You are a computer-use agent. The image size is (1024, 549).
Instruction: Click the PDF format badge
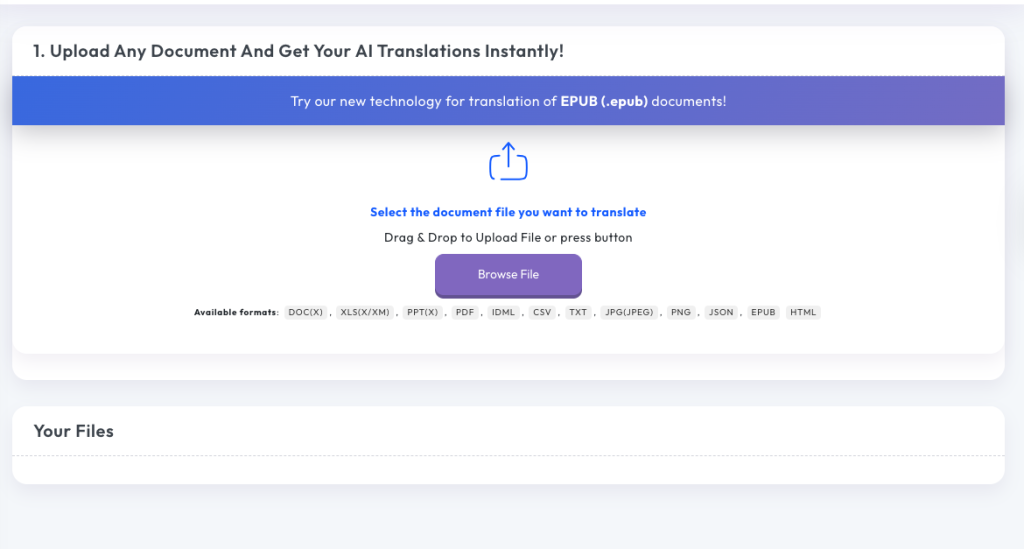465,313
